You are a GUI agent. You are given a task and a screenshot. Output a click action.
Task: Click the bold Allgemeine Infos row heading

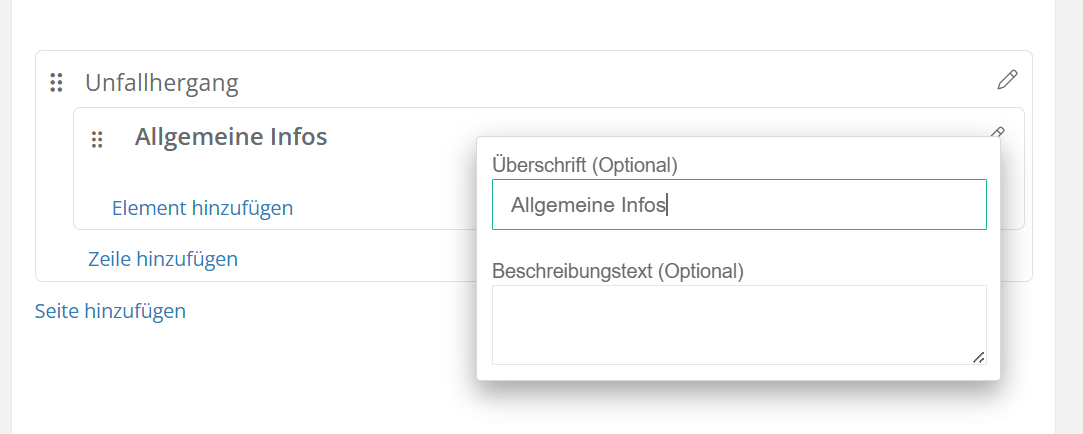pos(231,137)
